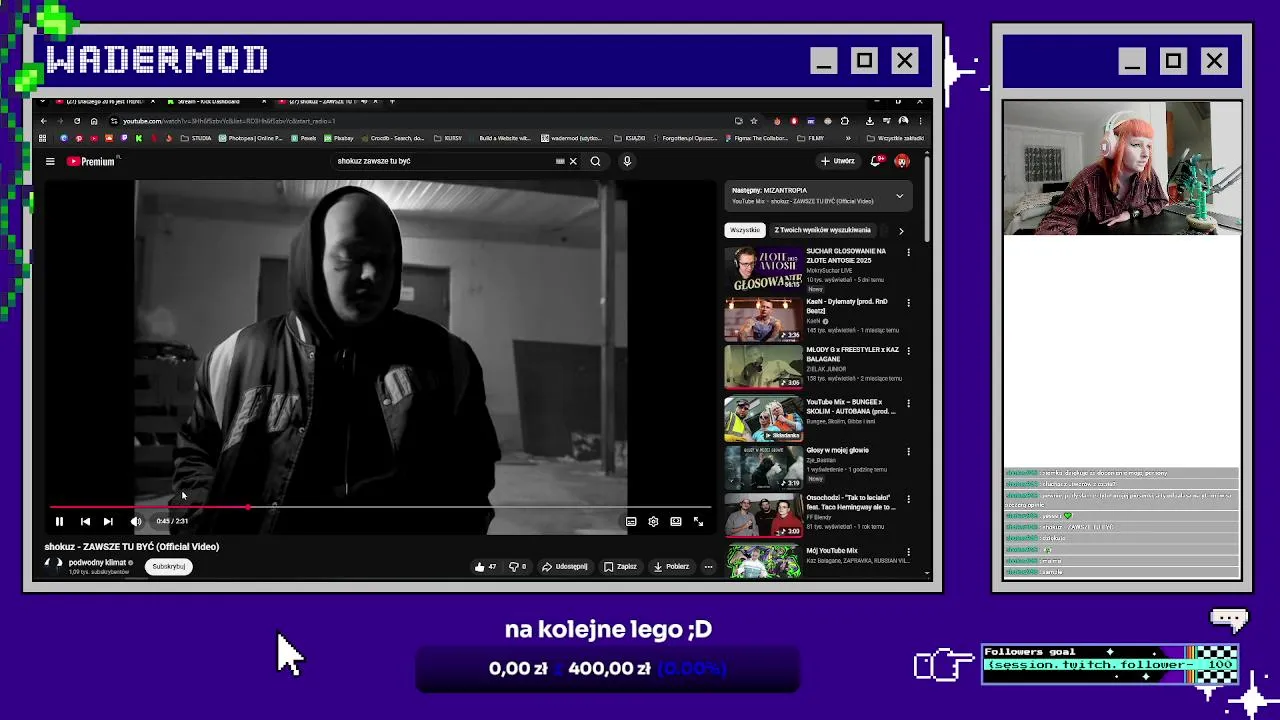The height and width of the screenshot is (720, 1280).
Task: Open Osochodzi Tak to leciało title
Action: (x=851, y=502)
